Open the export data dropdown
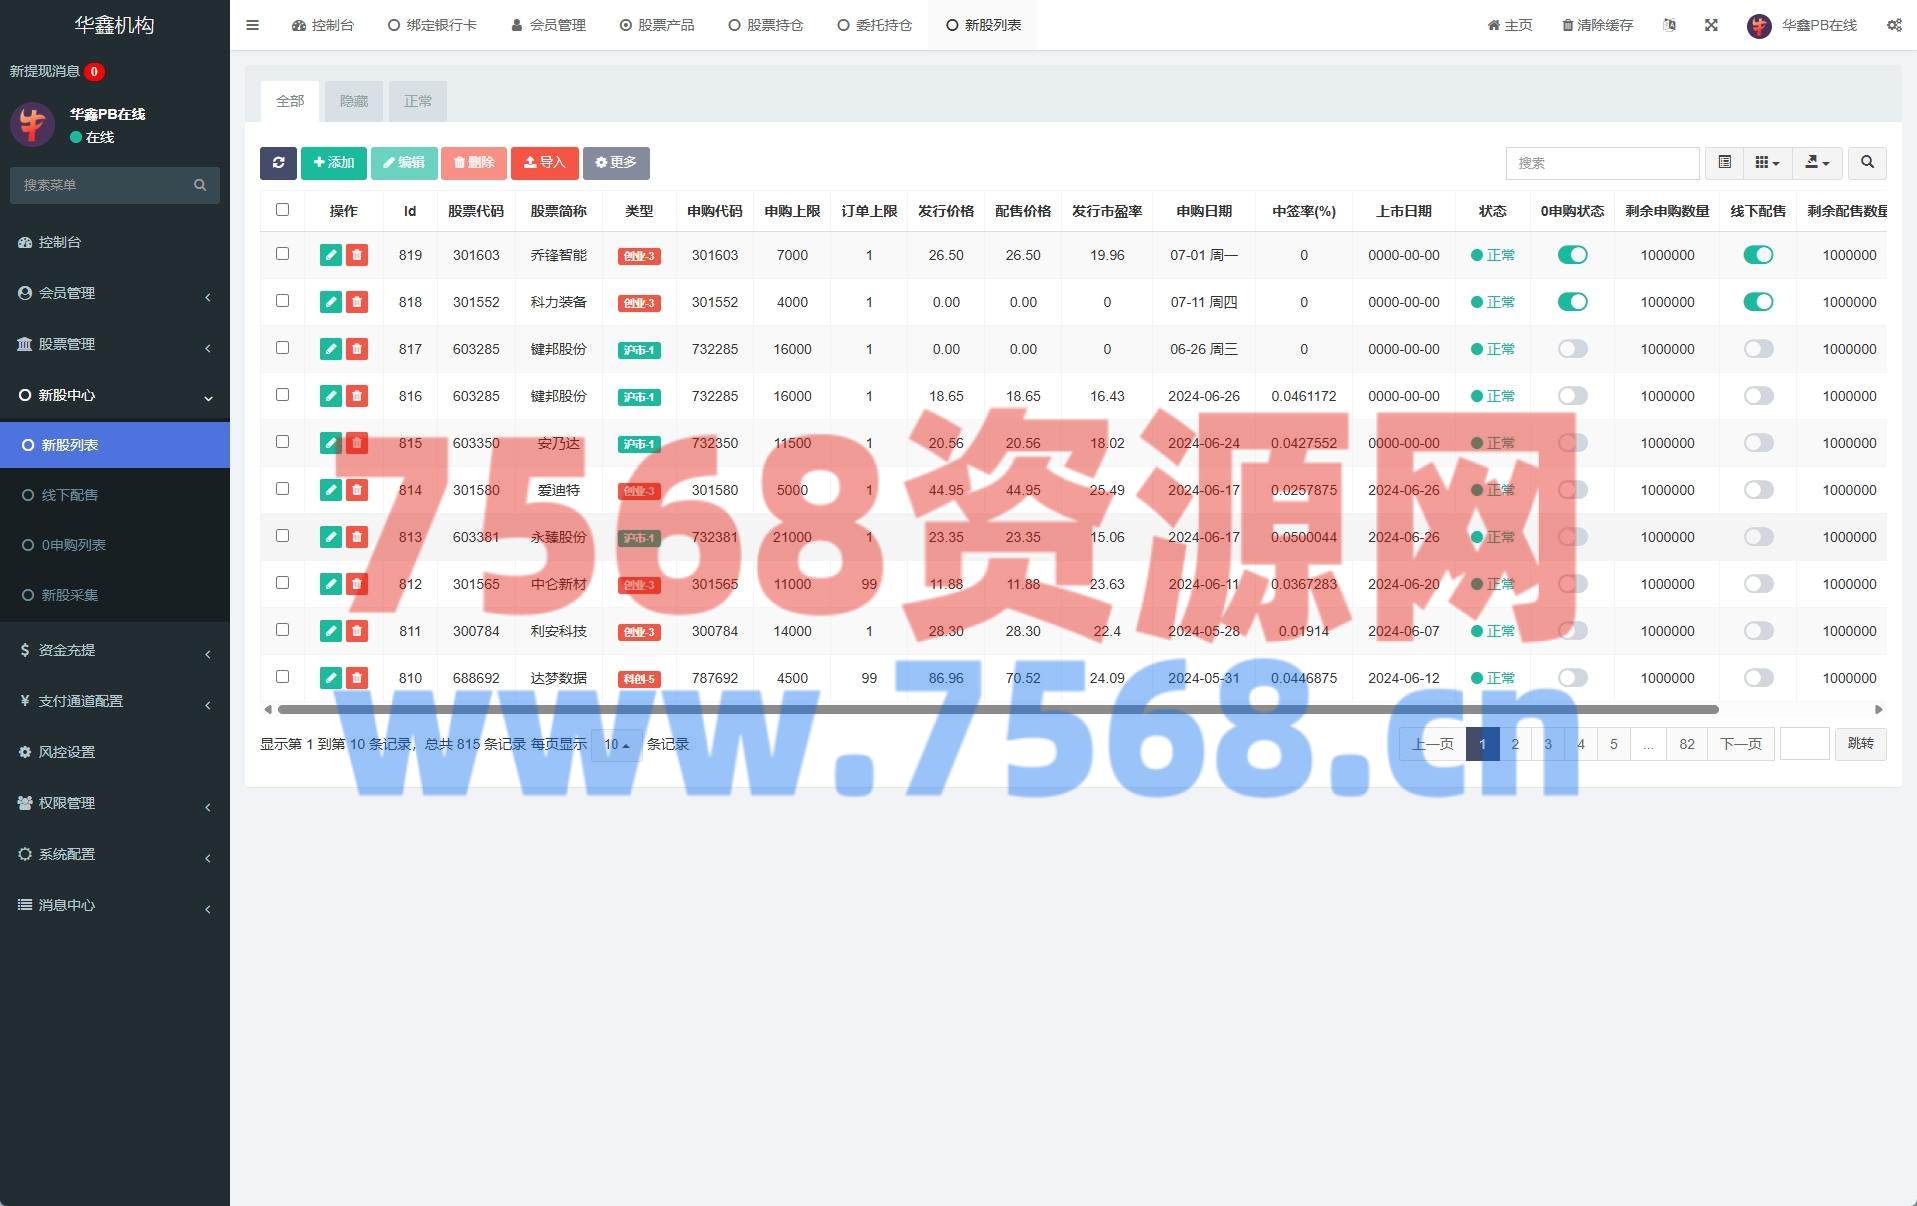This screenshot has height=1206, width=1917. click(x=1817, y=163)
